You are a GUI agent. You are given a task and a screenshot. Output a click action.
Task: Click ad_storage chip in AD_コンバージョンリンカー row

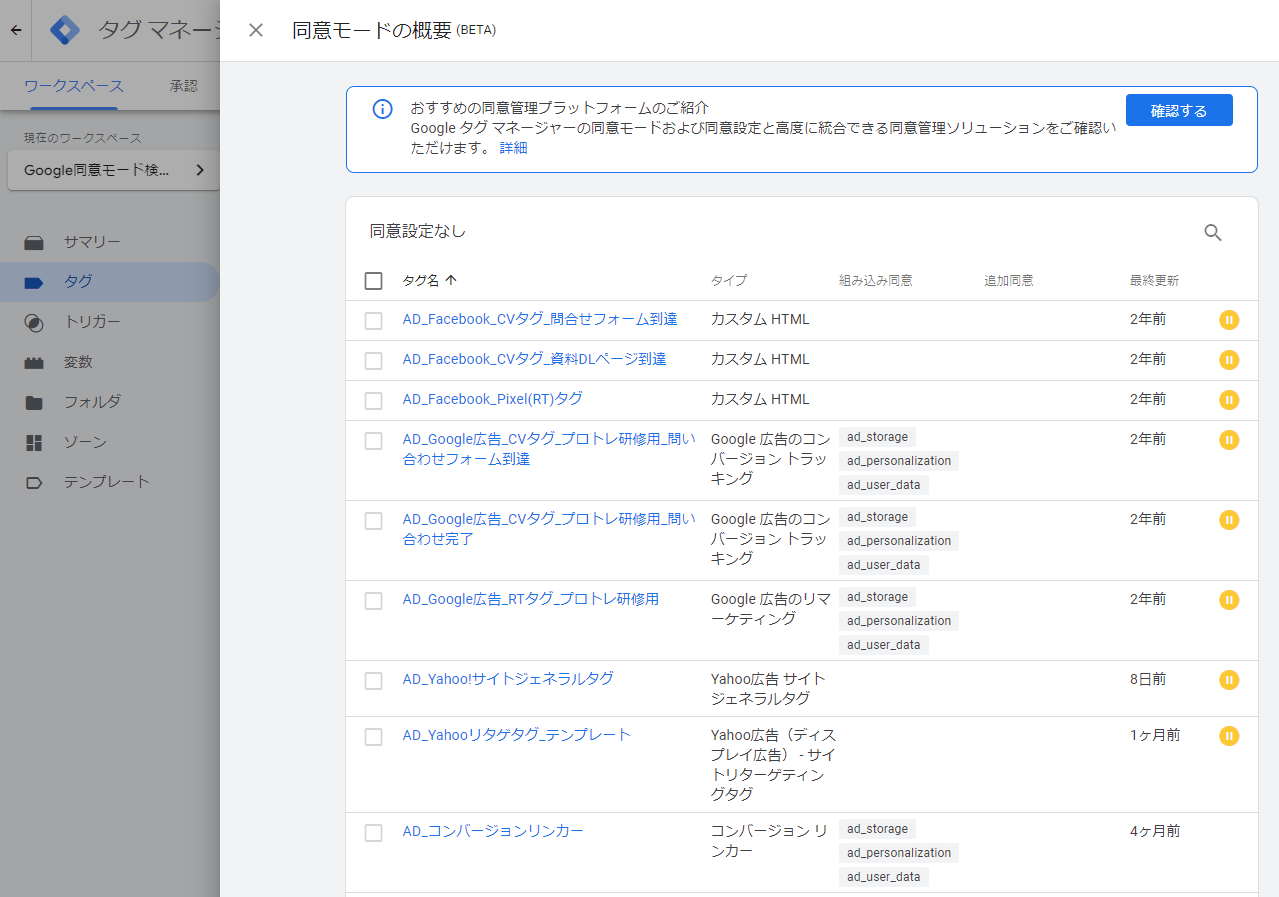[877, 829]
